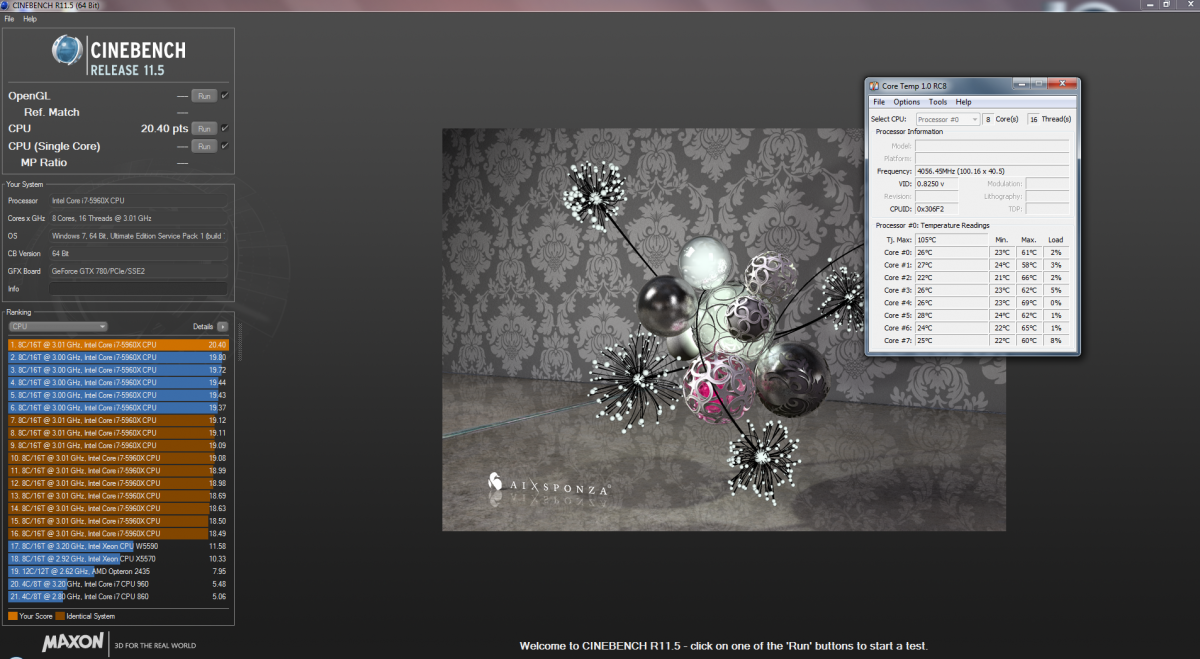Click the Core Temp title bar icon
Image resolution: width=1200 pixels, height=659 pixels.
tap(872, 86)
